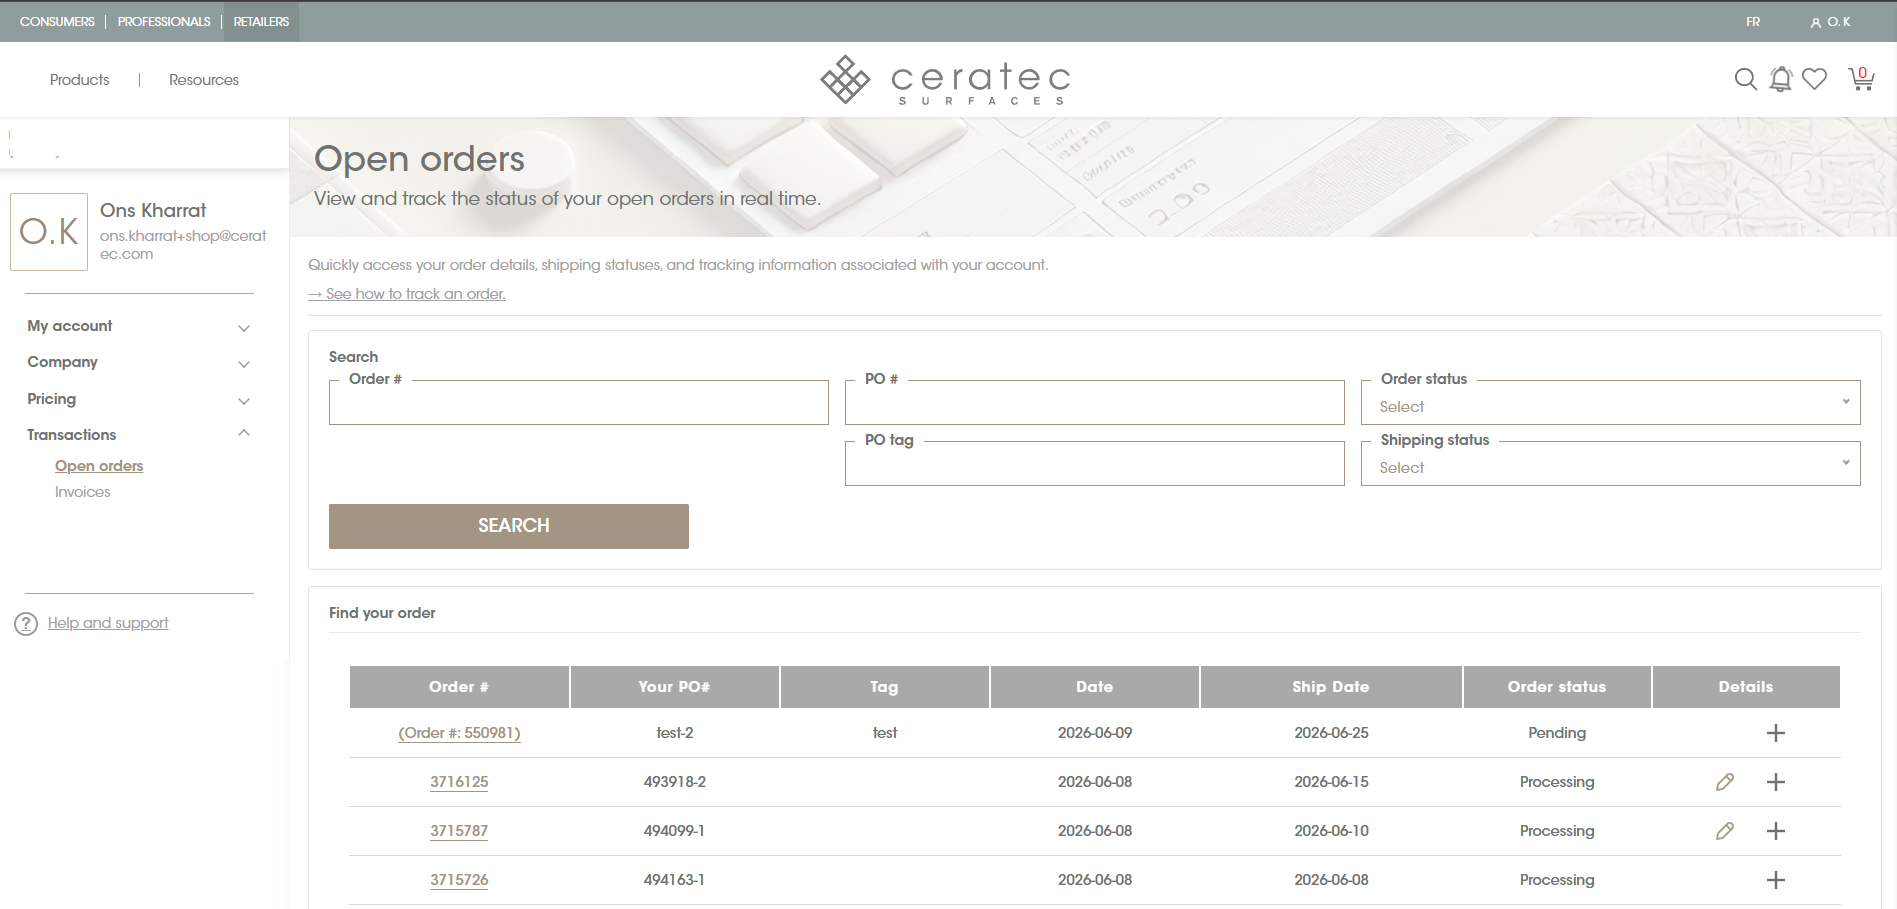Switch language to FR
Screen dimensions: 1897x909
[1753, 22]
